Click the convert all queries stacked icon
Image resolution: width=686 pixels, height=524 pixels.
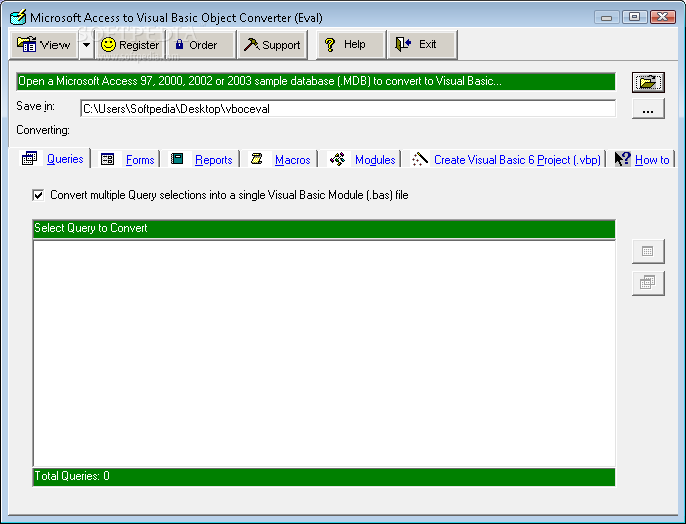click(x=648, y=283)
